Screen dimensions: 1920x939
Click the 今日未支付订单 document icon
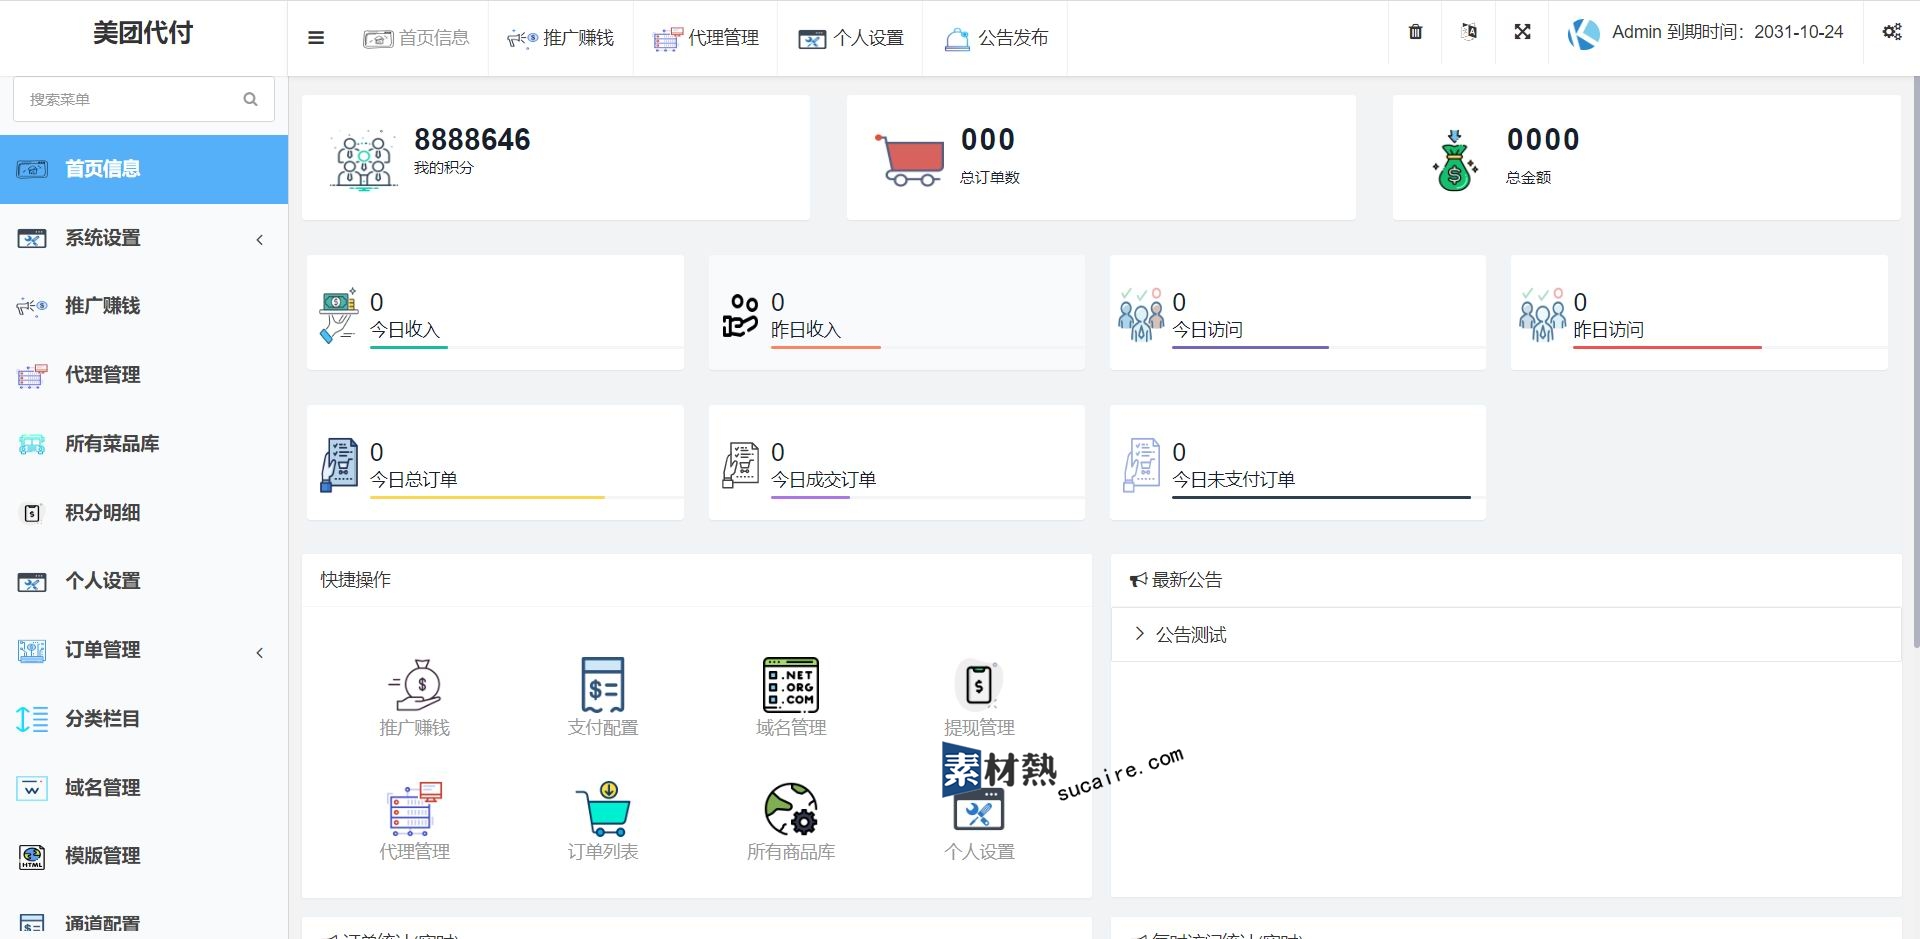[x=1142, y=465]
